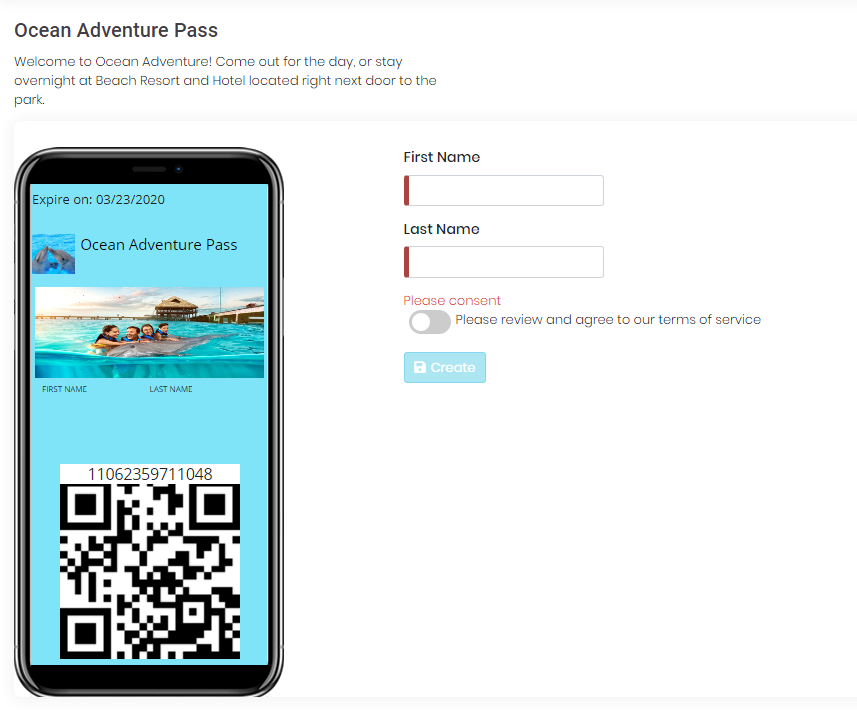Click the dolphin swim banner image
The image size is (857, 720).
149,332
